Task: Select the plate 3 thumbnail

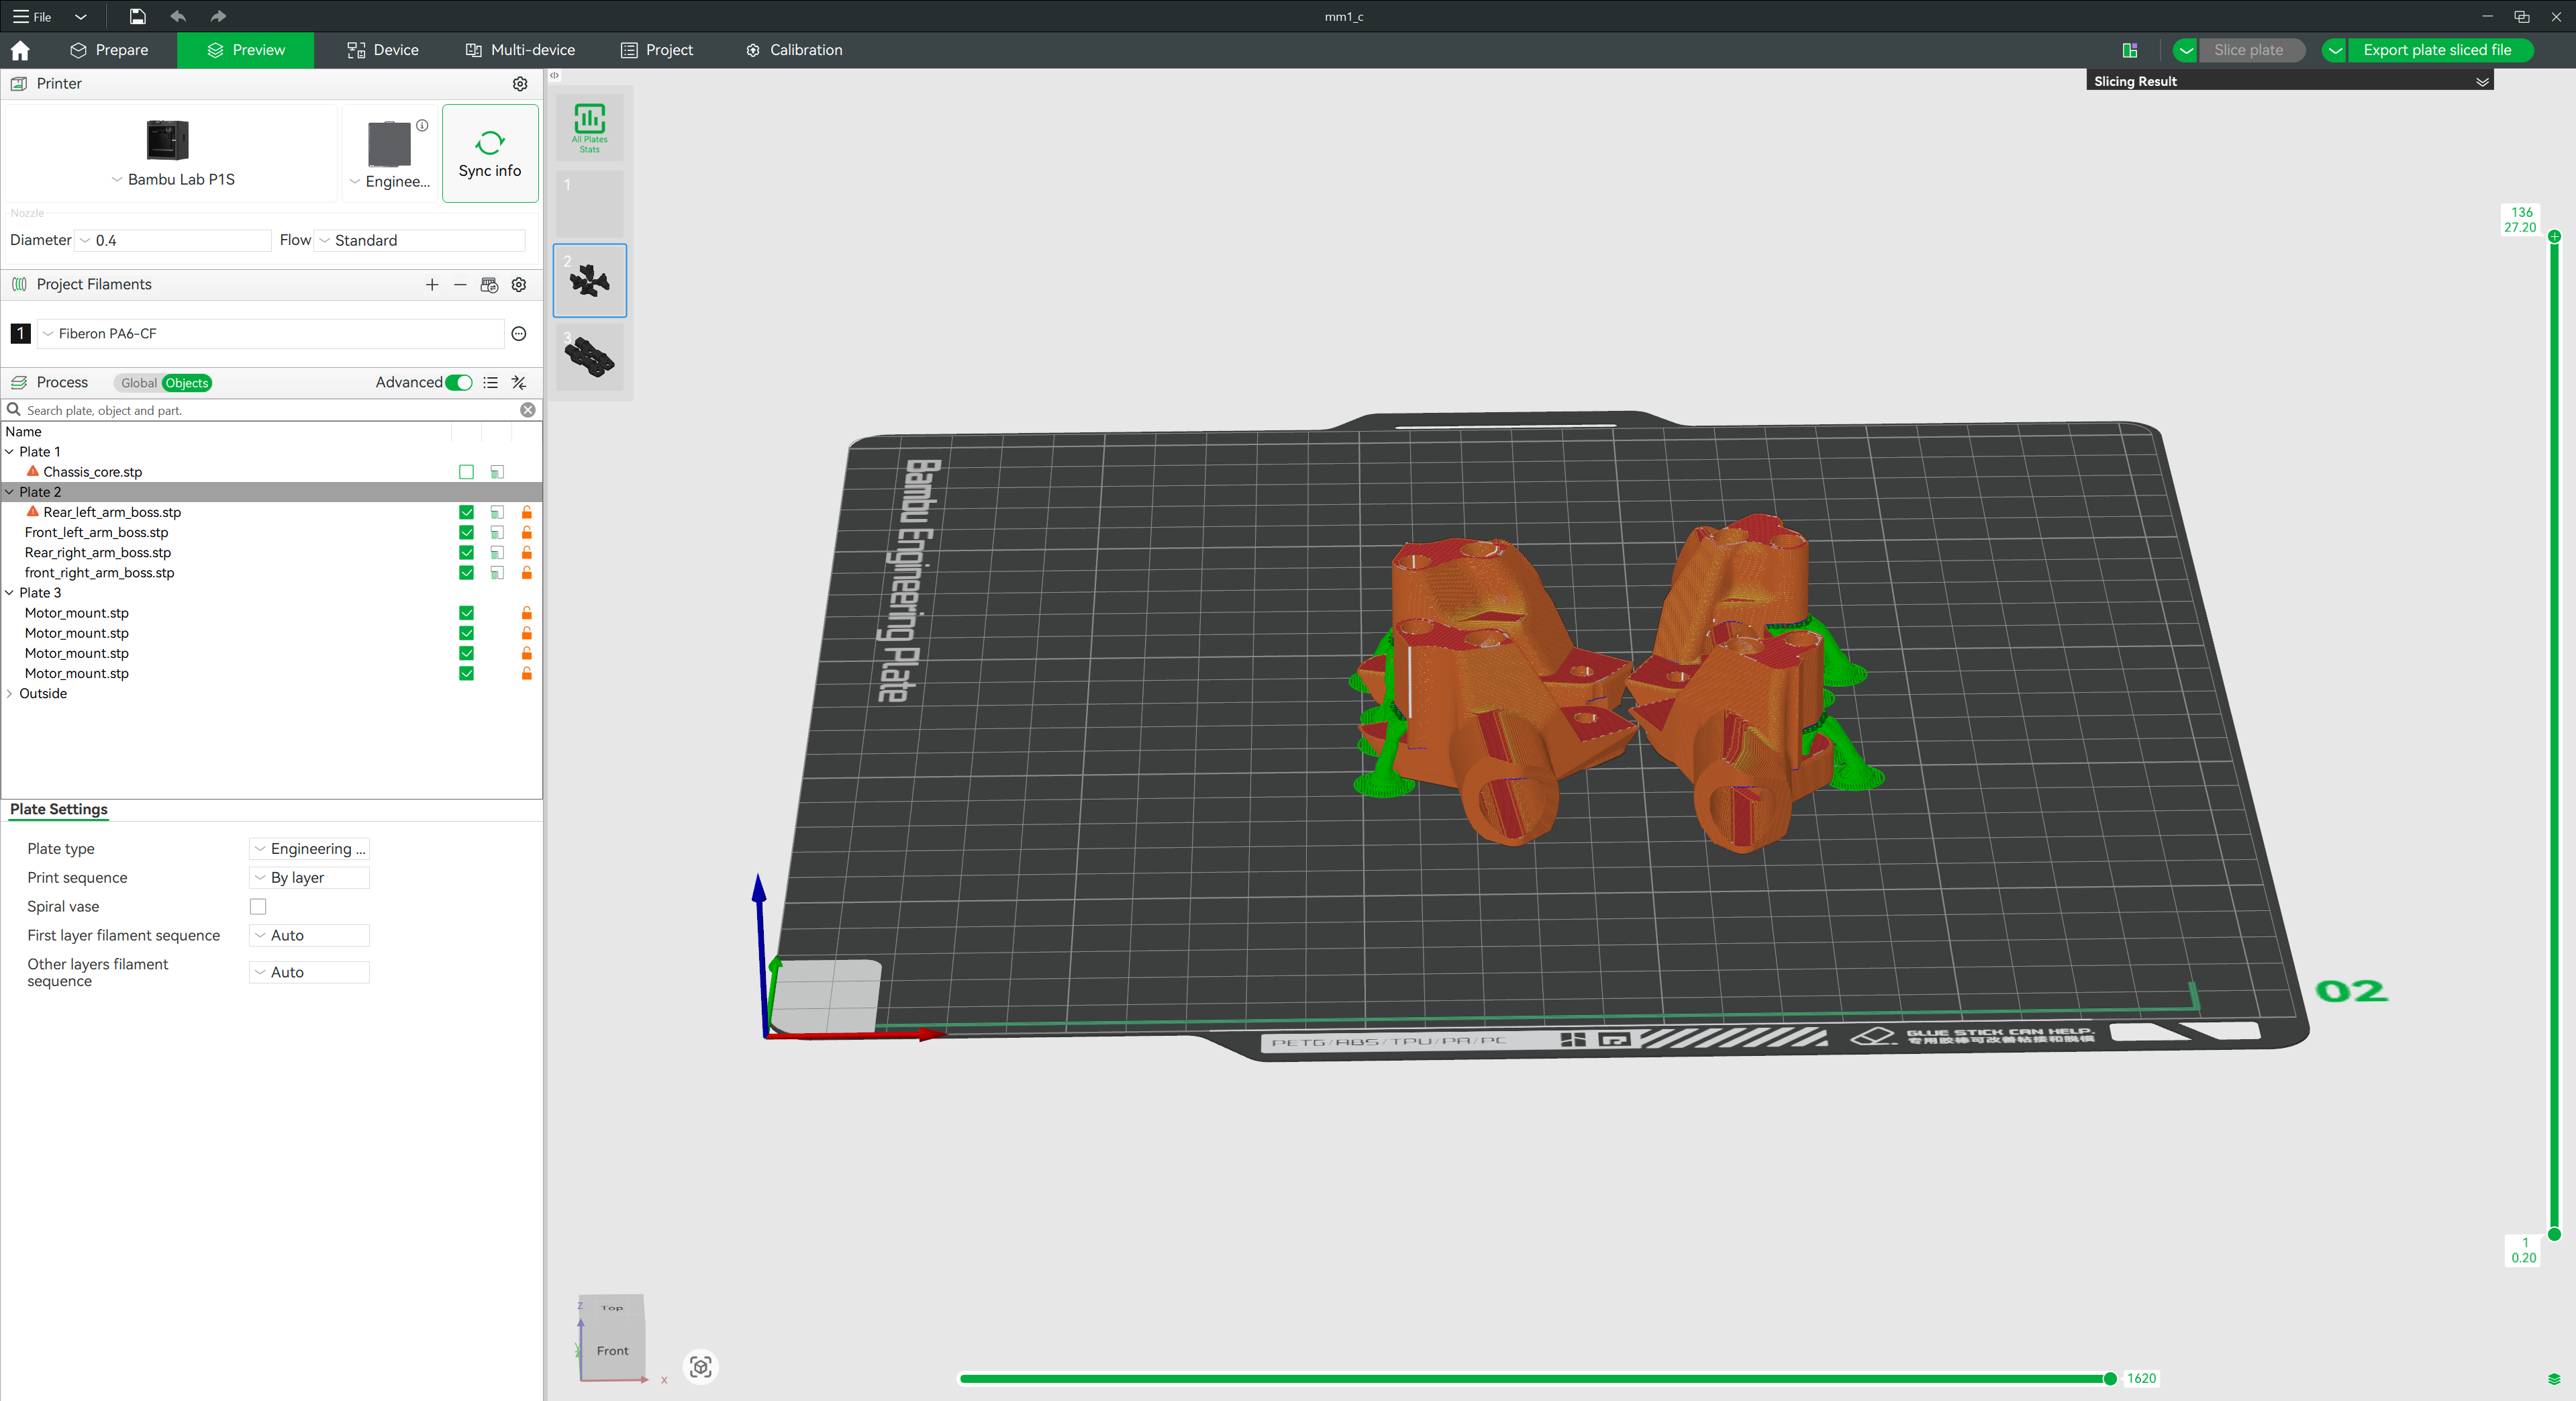Action: click(x=589, y=357)
